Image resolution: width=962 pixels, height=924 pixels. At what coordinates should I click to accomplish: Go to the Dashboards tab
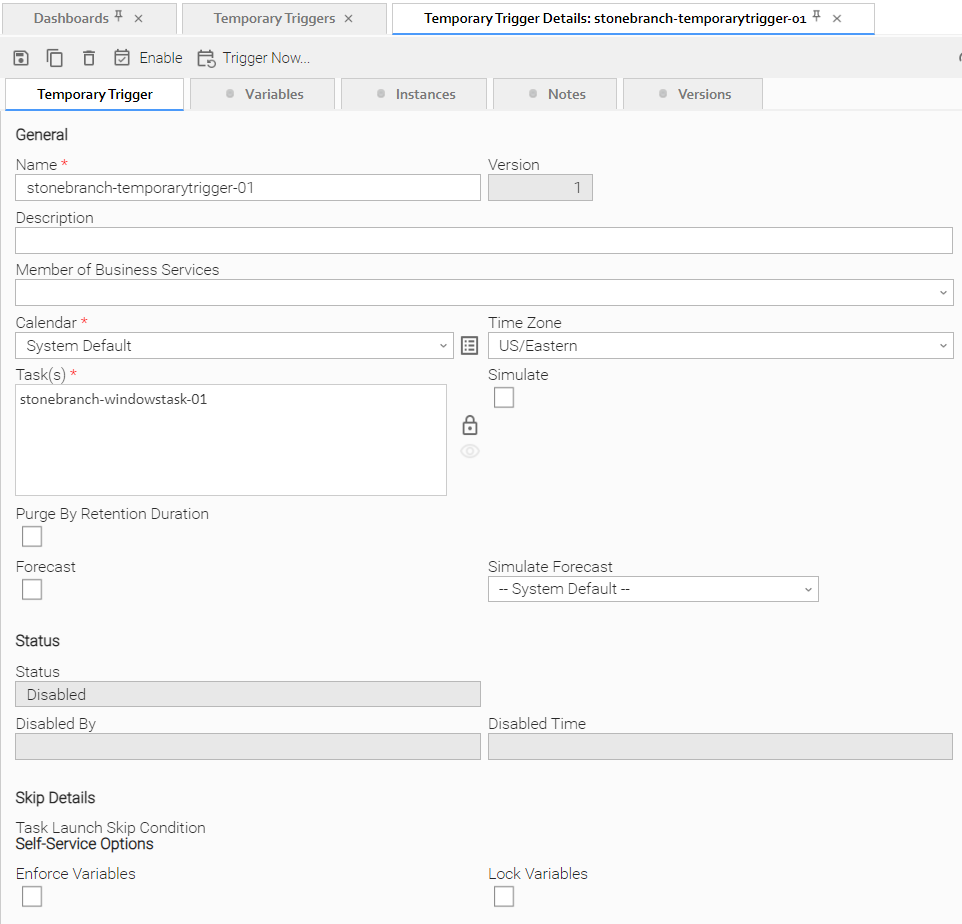point(71,19)
